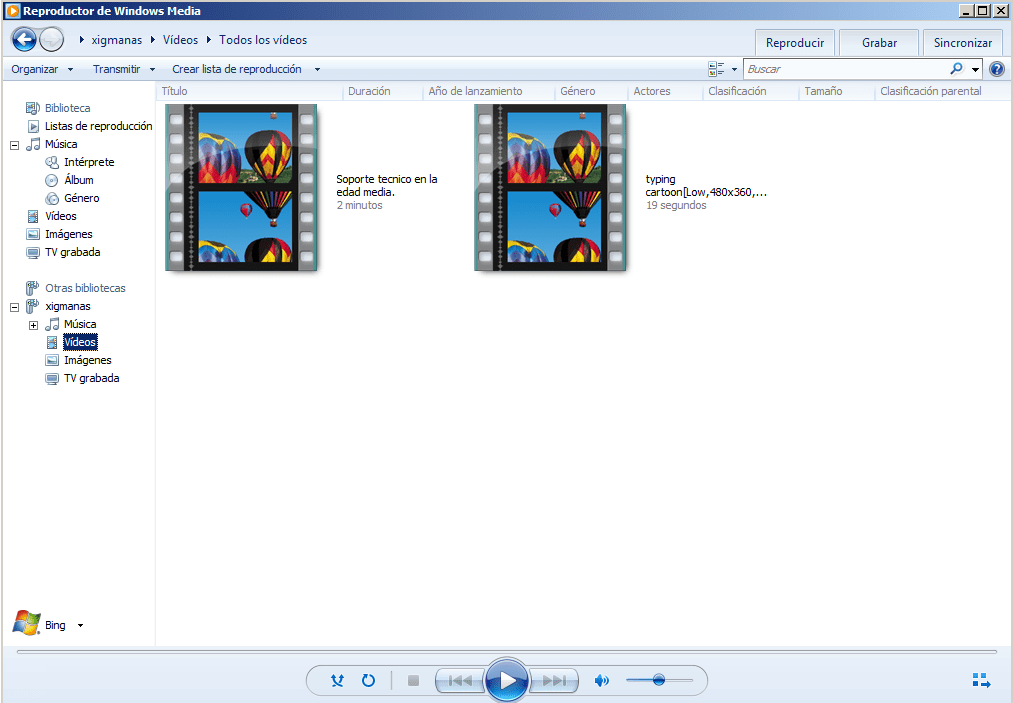Screen dimensions: 1013x703
Task: Collapse the xigmanas library node
Action: click(x=14, y=307)
